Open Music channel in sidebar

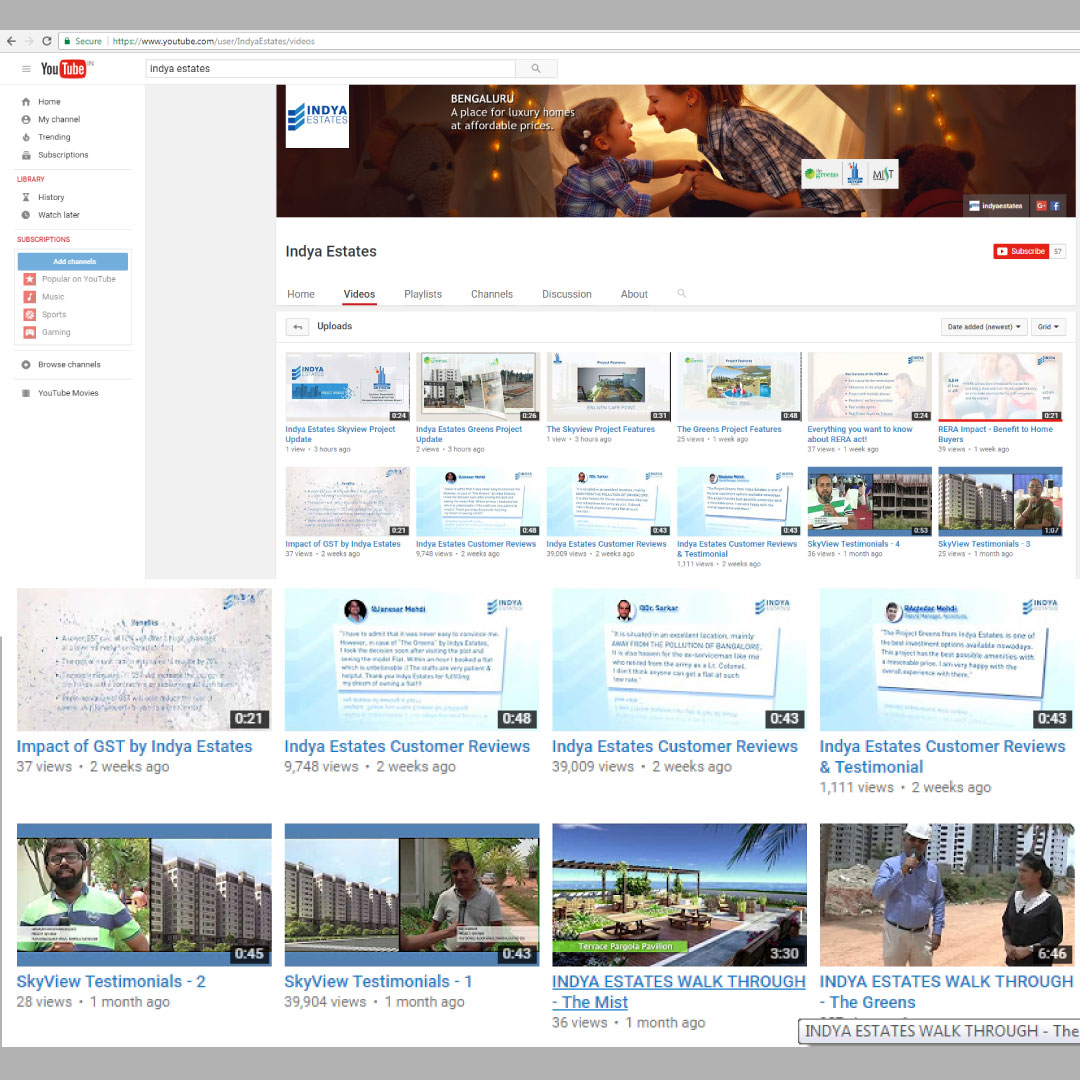click(53, 297)
